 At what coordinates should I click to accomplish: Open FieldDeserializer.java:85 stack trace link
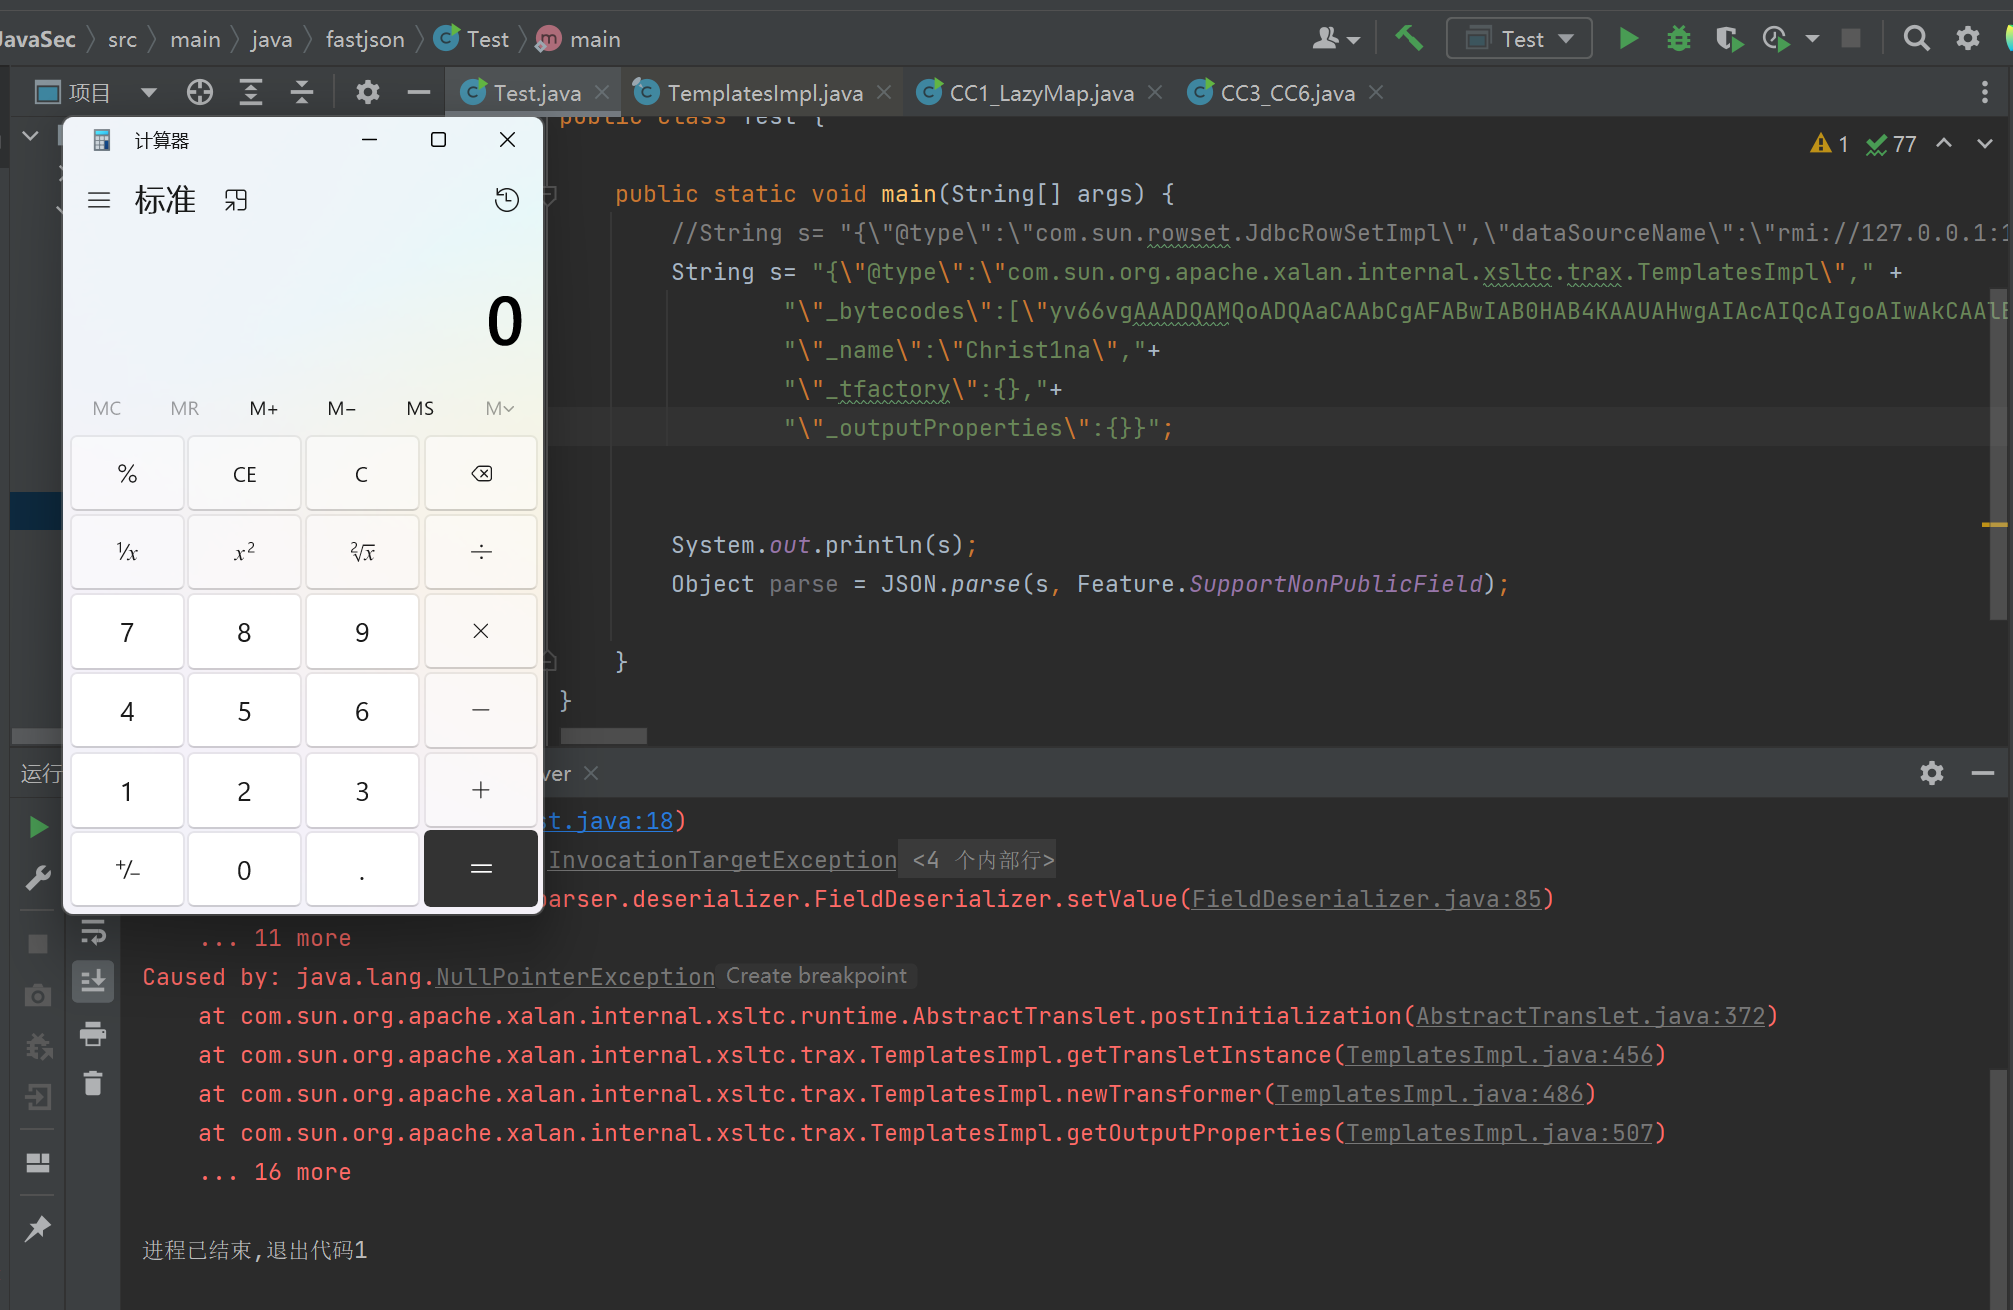point(1366,899)
